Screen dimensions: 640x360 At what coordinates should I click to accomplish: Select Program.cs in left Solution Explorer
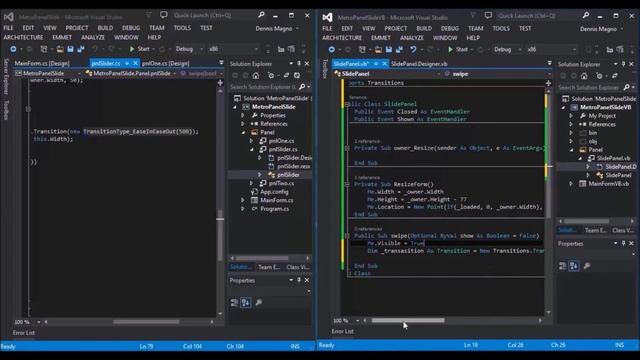pyautogui.click(x=274, y=209)
